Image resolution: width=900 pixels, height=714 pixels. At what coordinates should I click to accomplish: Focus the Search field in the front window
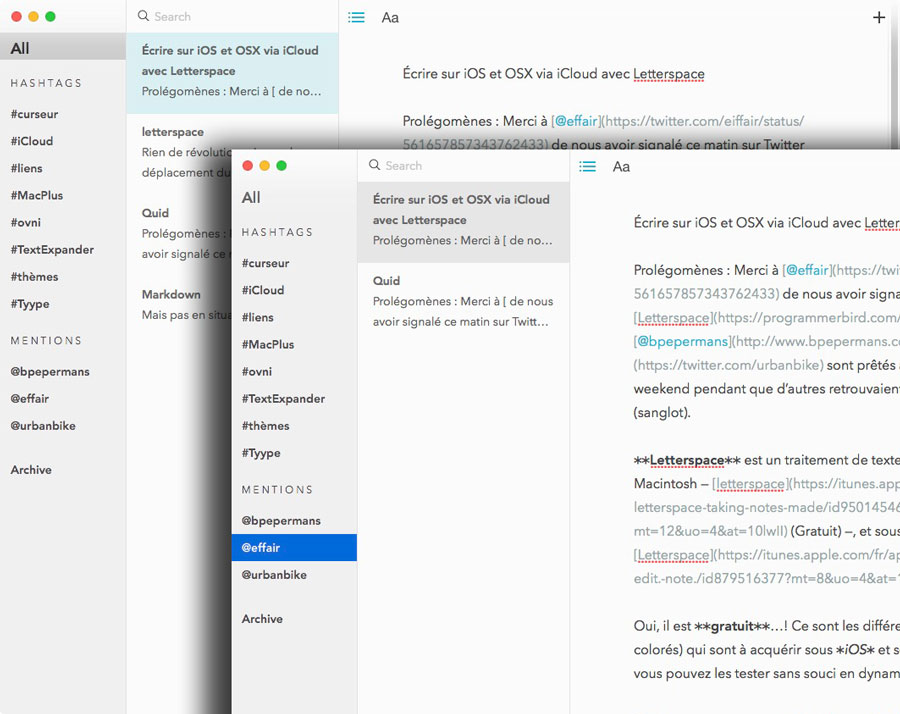click(x=463, y=165)
